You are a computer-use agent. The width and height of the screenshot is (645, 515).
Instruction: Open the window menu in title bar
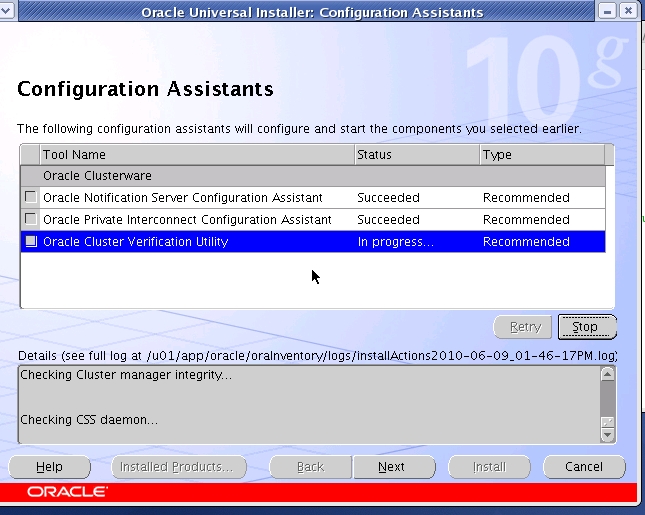(7, 10)
